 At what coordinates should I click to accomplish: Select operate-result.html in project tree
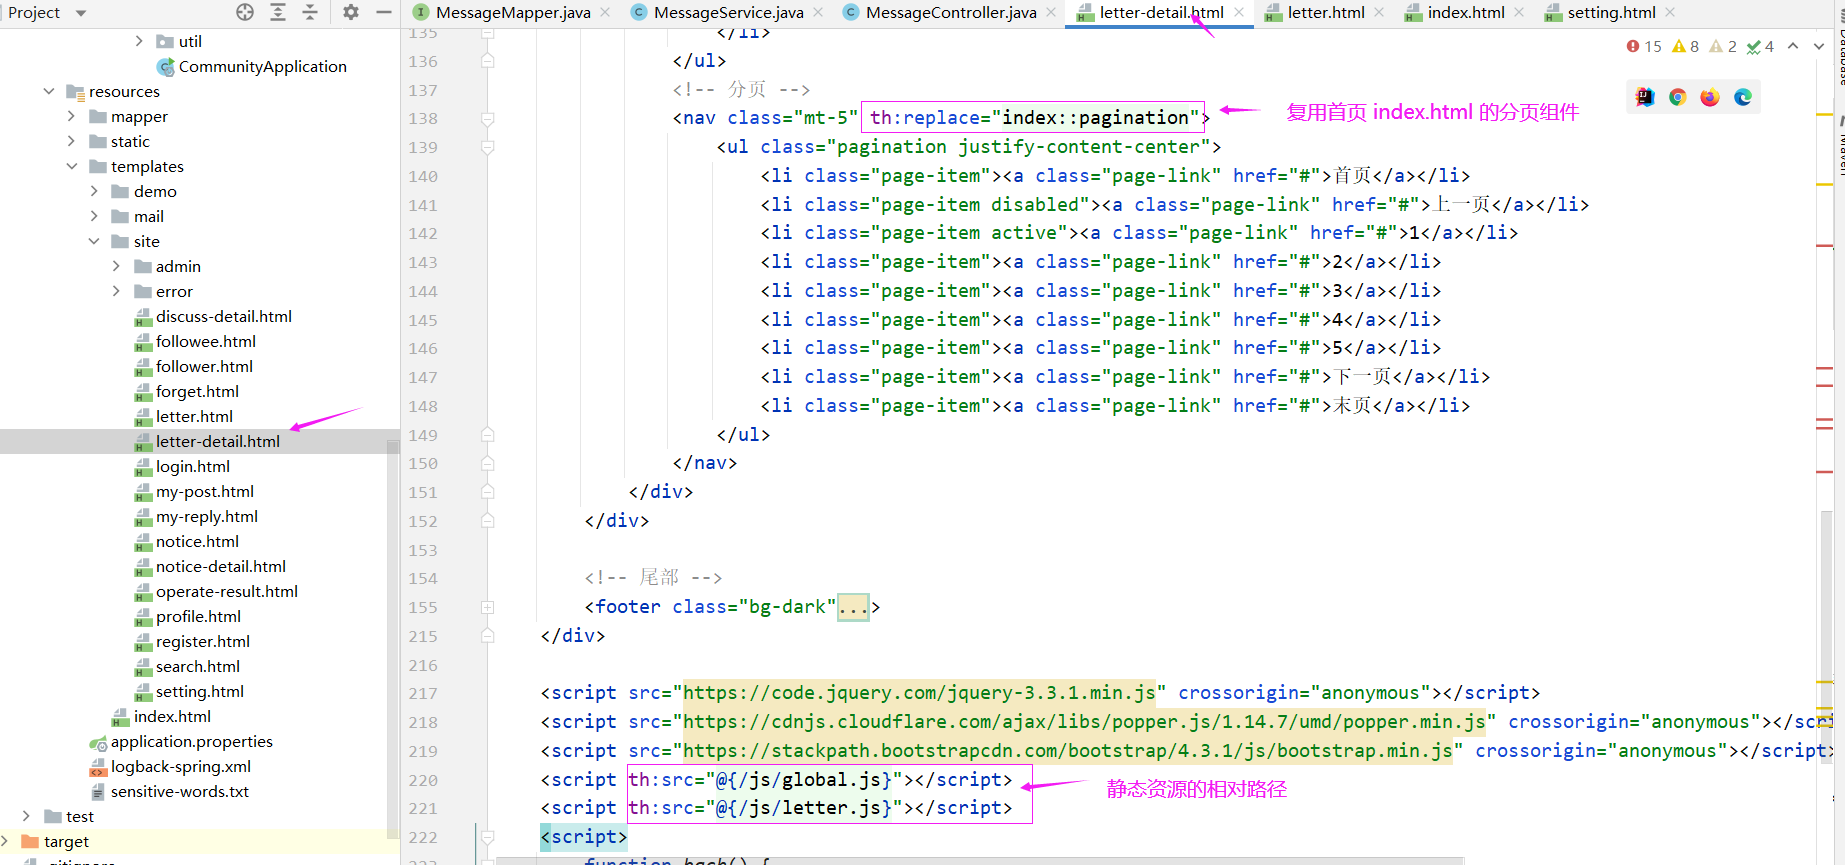click(x=216, y=591)
